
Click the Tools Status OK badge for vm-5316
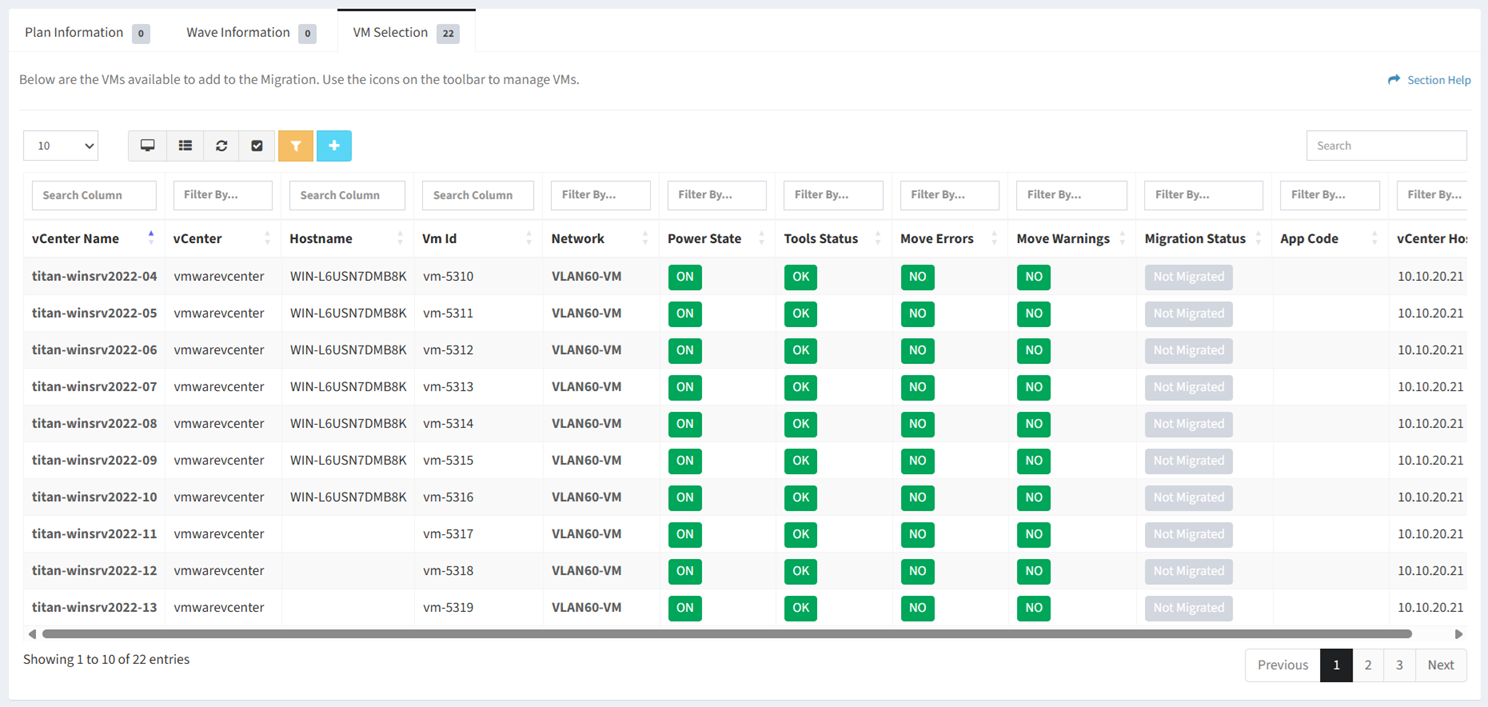pyautogui.click(x=801, y=497)
